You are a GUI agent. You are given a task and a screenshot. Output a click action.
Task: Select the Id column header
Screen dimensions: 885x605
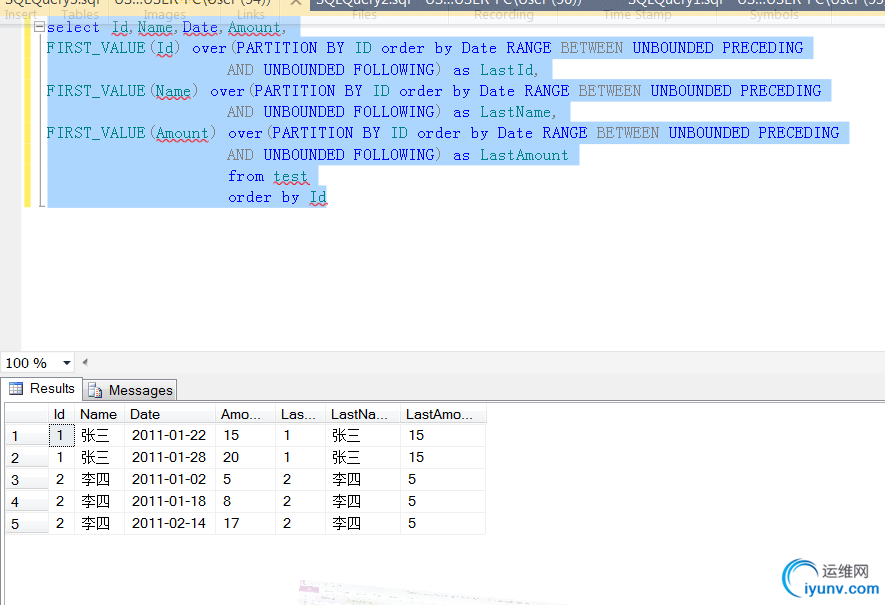click(x=61, y=414)
